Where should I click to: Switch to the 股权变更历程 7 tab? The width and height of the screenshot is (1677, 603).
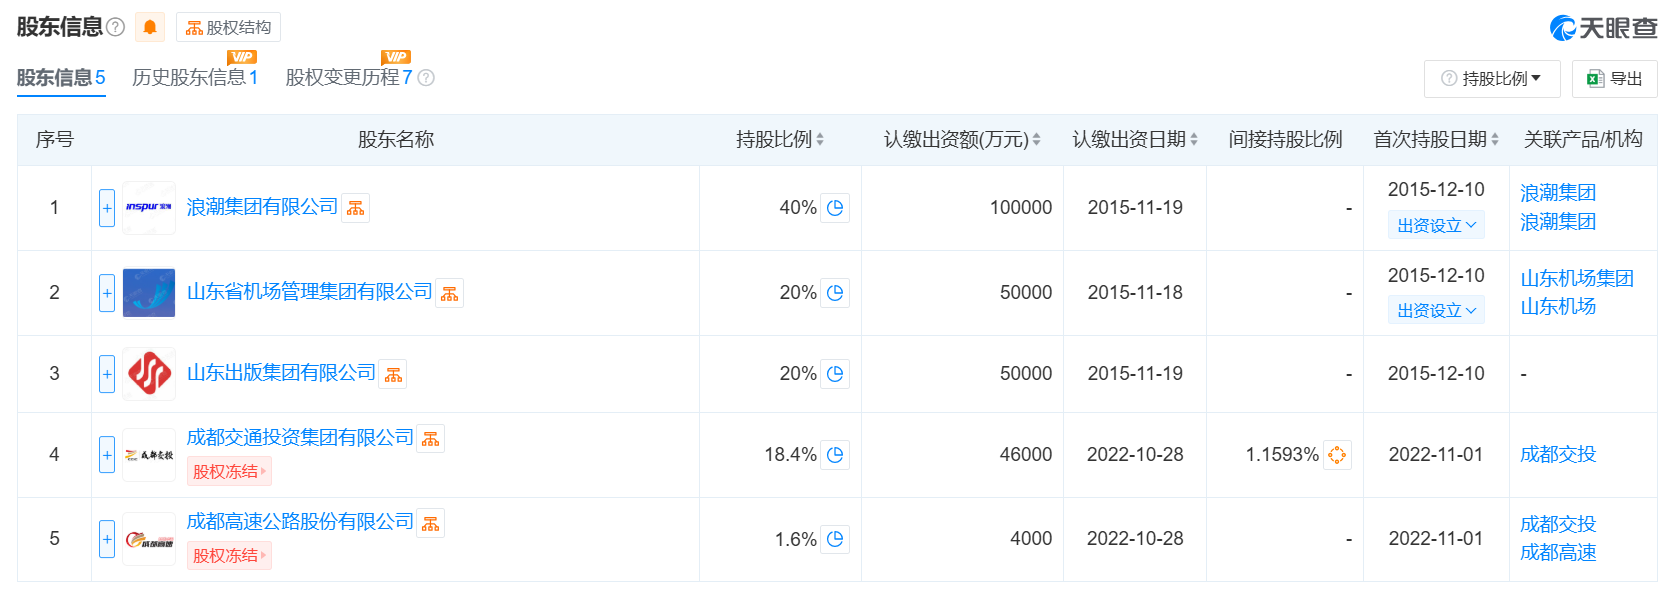[349, 78]
